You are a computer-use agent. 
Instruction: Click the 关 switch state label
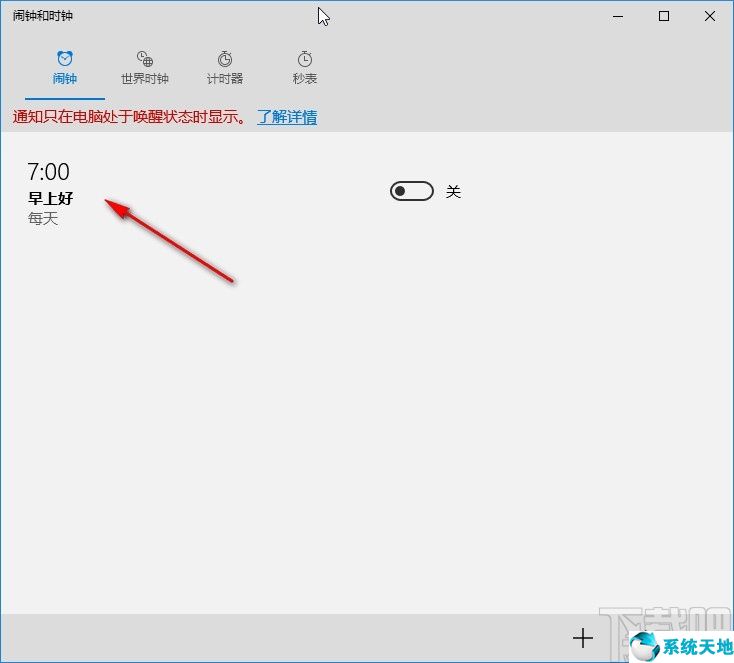[453, 192]
